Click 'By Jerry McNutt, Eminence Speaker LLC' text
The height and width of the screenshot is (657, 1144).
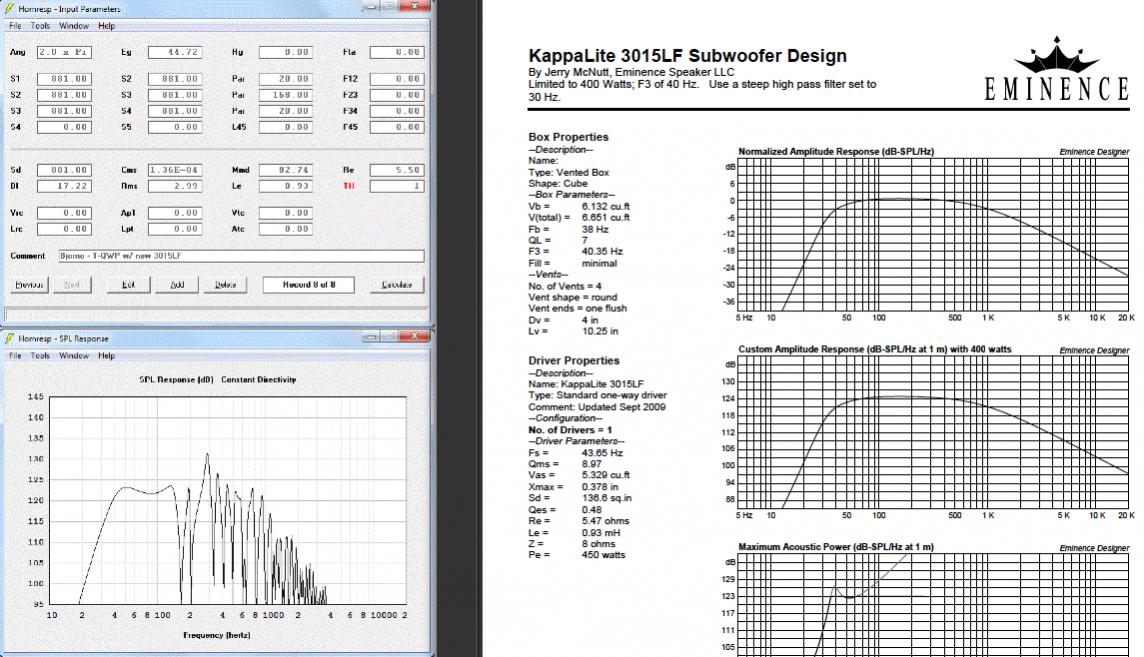click(x=631, y=72)
